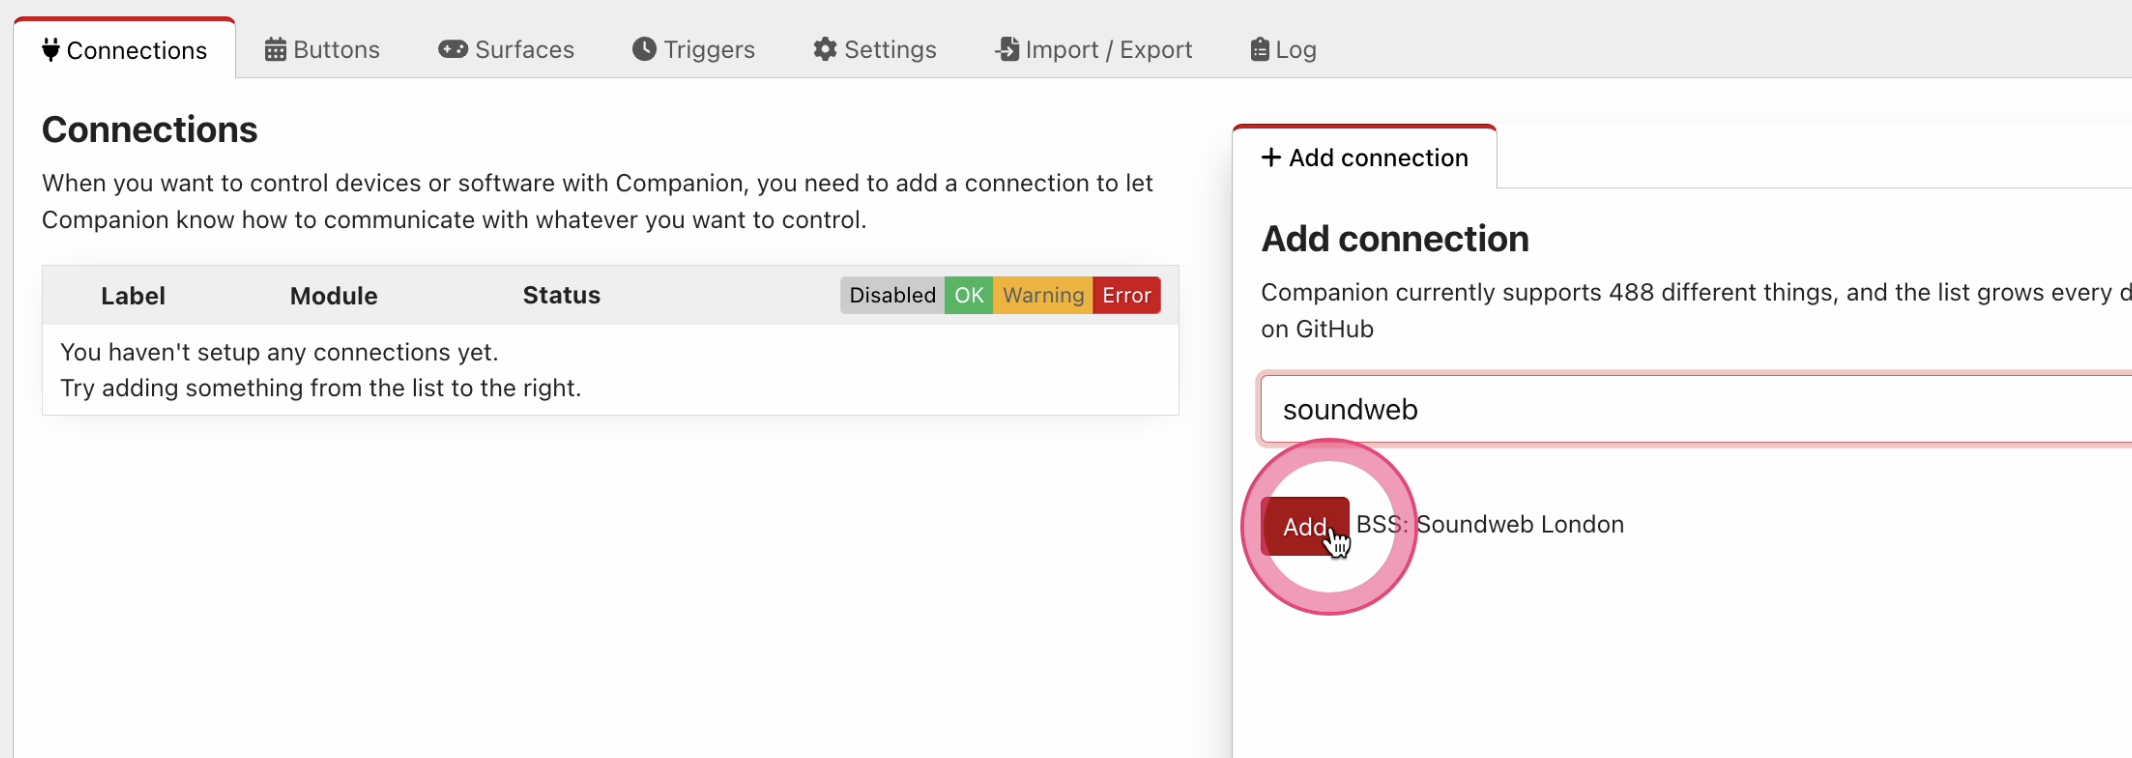The width and height of the screenshot is (2132, 758).
Task: Click the calendar grid icon beside Buttons
Action: (x=275, y=50)
